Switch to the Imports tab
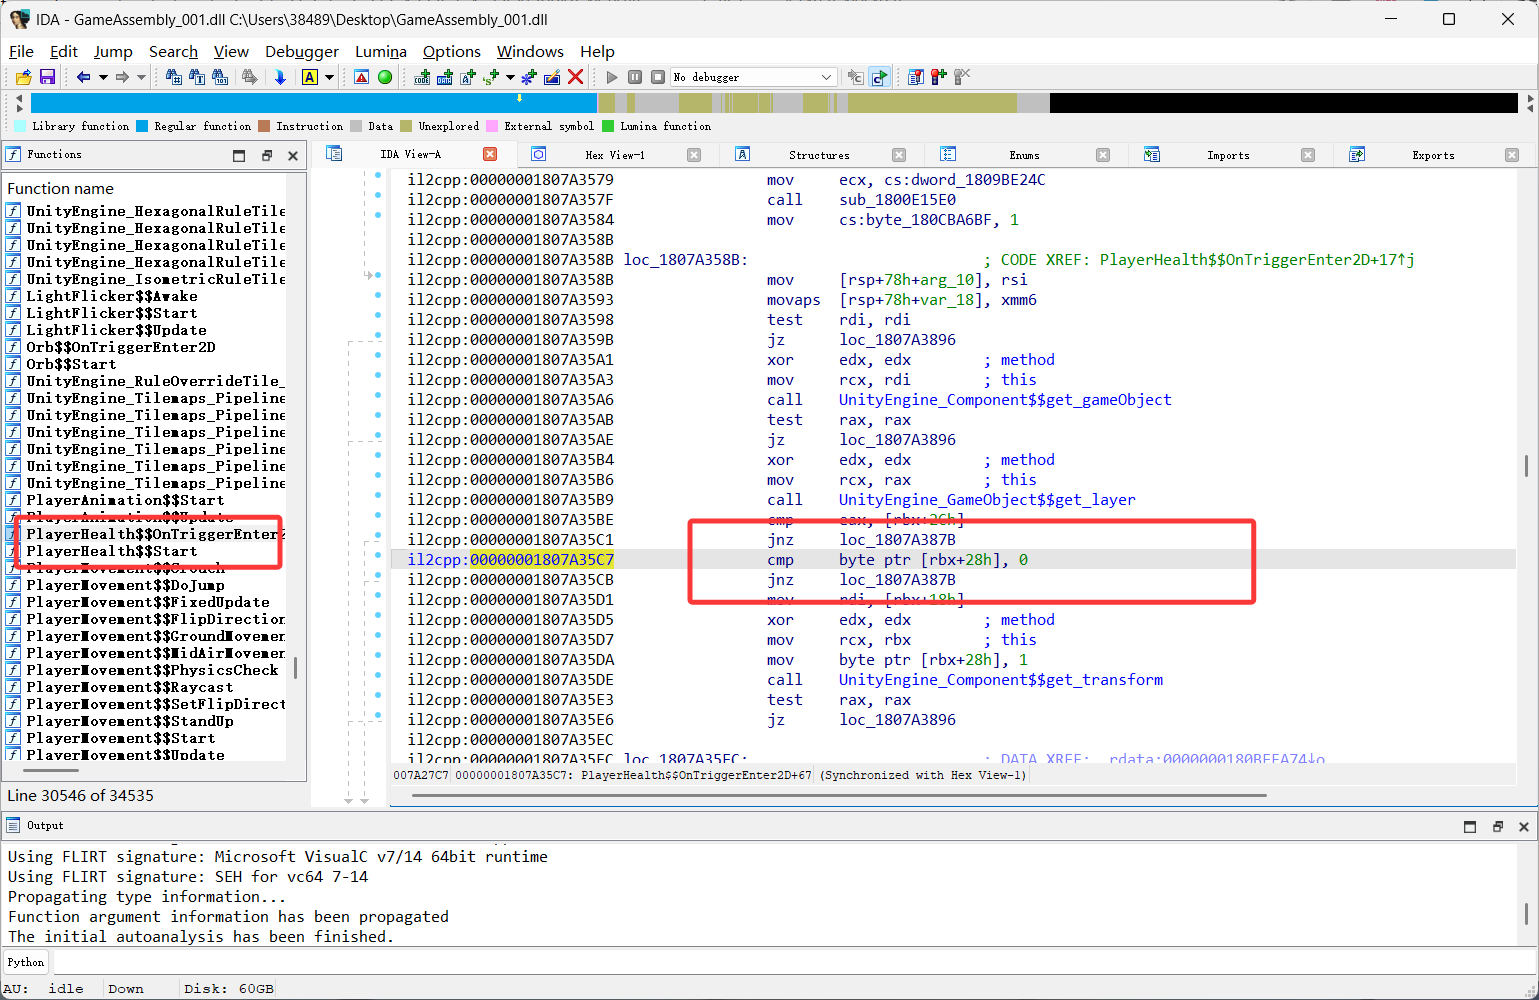This screenshot has width=1539, height=1000. pyautogui.click(x=1228, y=155)
